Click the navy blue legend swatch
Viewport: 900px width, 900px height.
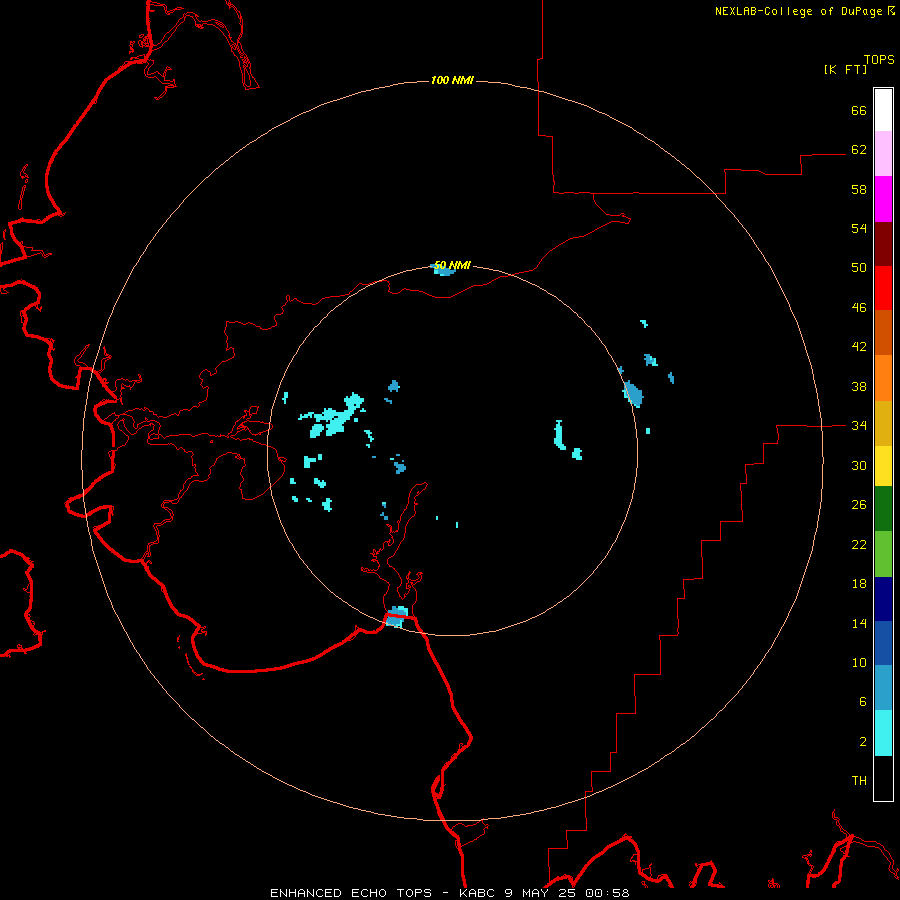883,599
